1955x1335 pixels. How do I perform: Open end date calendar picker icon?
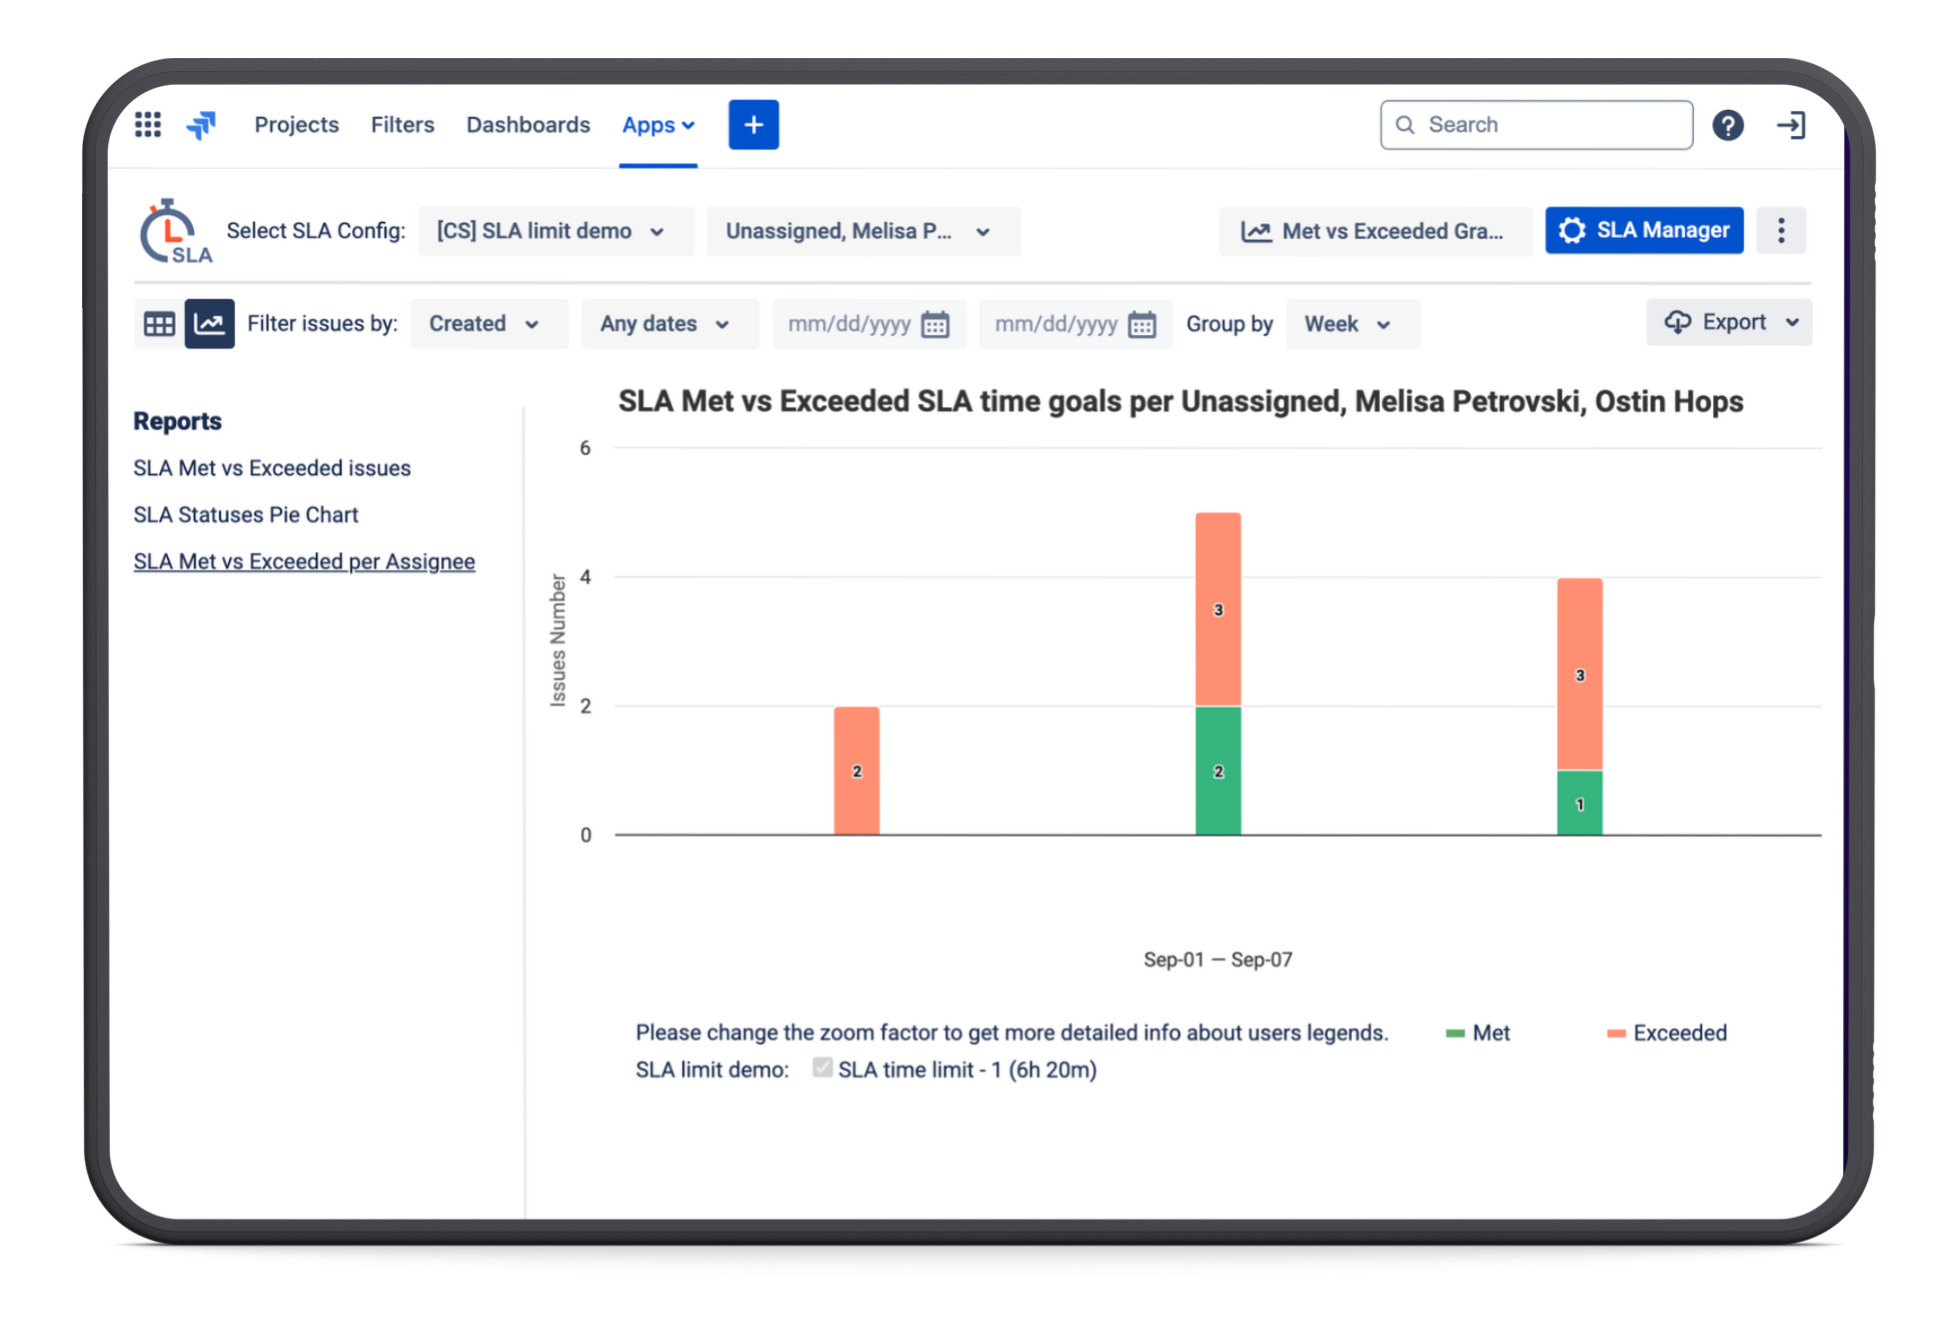[x=1142, y=325]
